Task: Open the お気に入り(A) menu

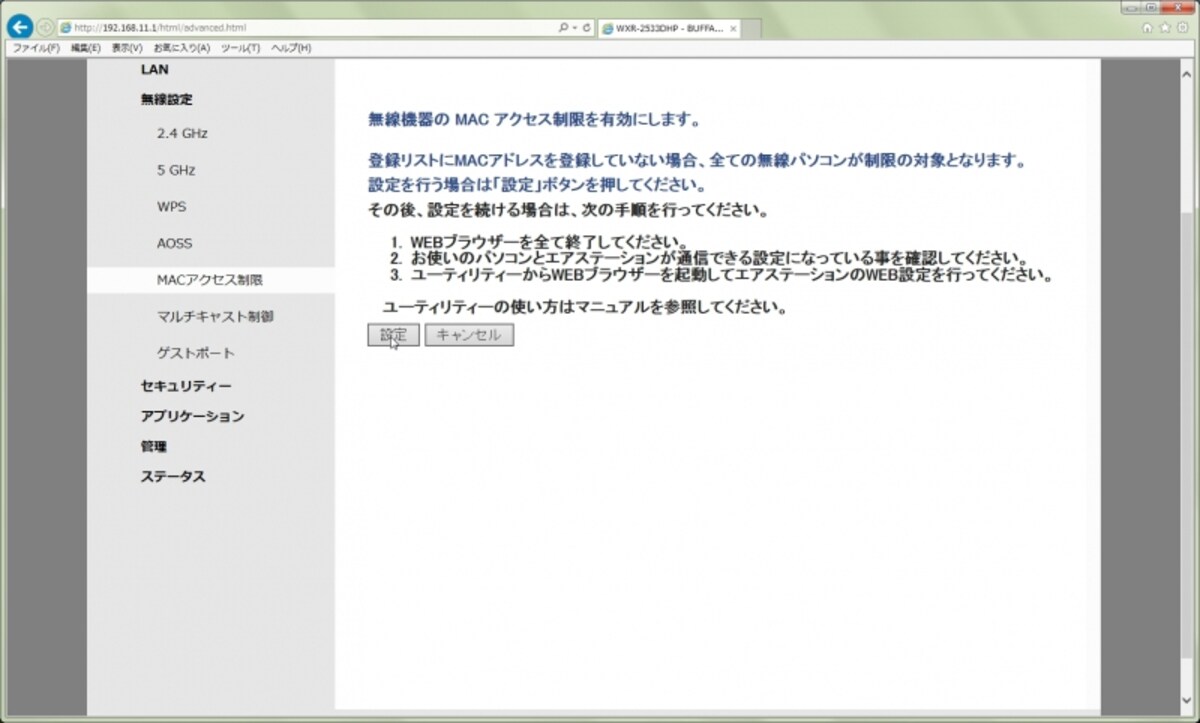Action: point(181,48)
